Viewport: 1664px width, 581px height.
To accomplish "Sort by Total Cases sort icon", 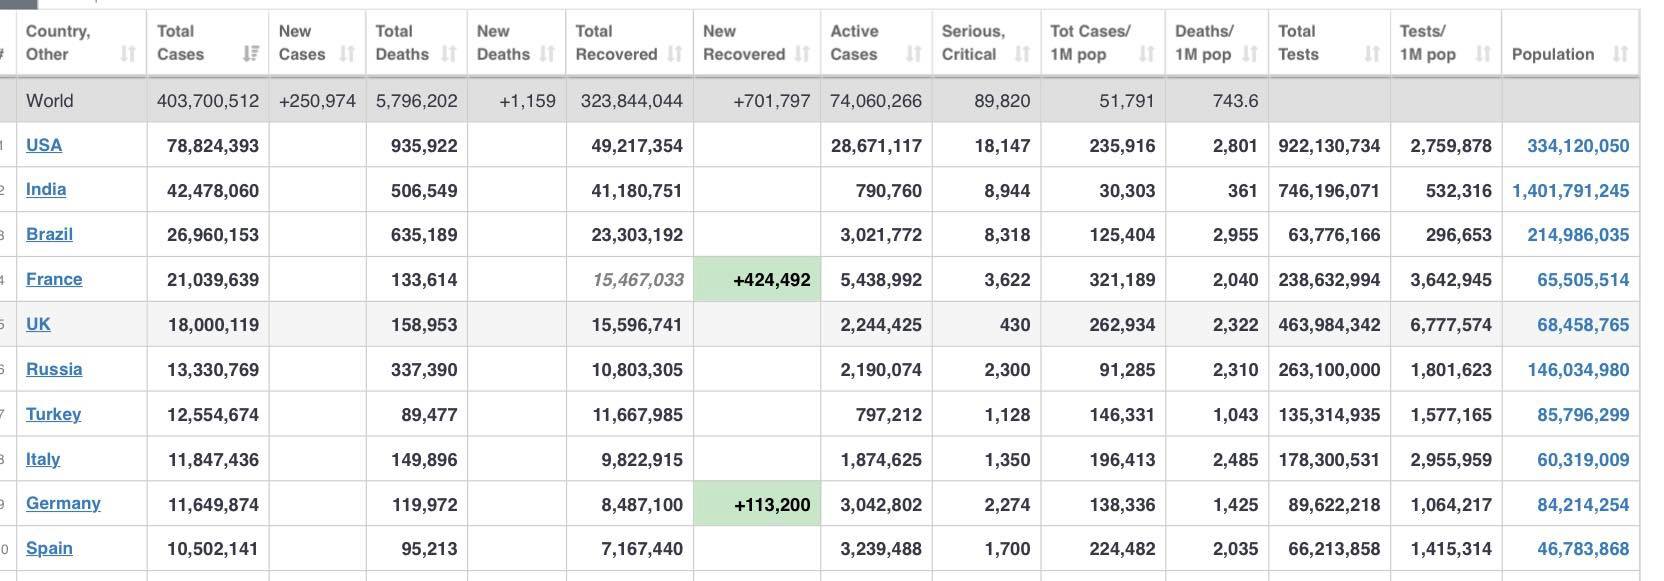I will click(x=251, y=54).
